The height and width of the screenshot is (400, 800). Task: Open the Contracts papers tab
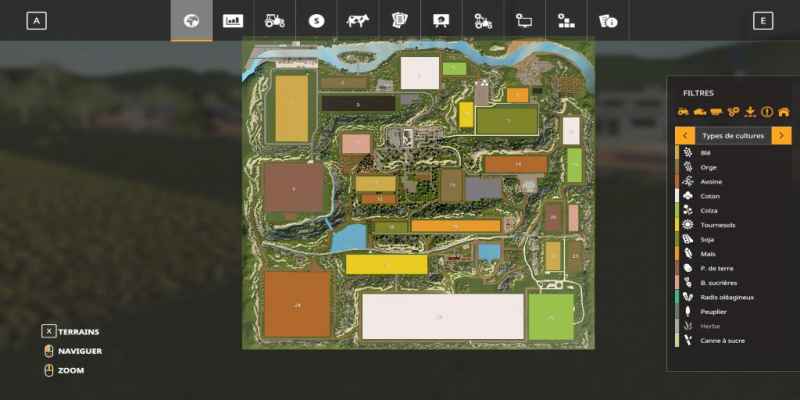399,20
